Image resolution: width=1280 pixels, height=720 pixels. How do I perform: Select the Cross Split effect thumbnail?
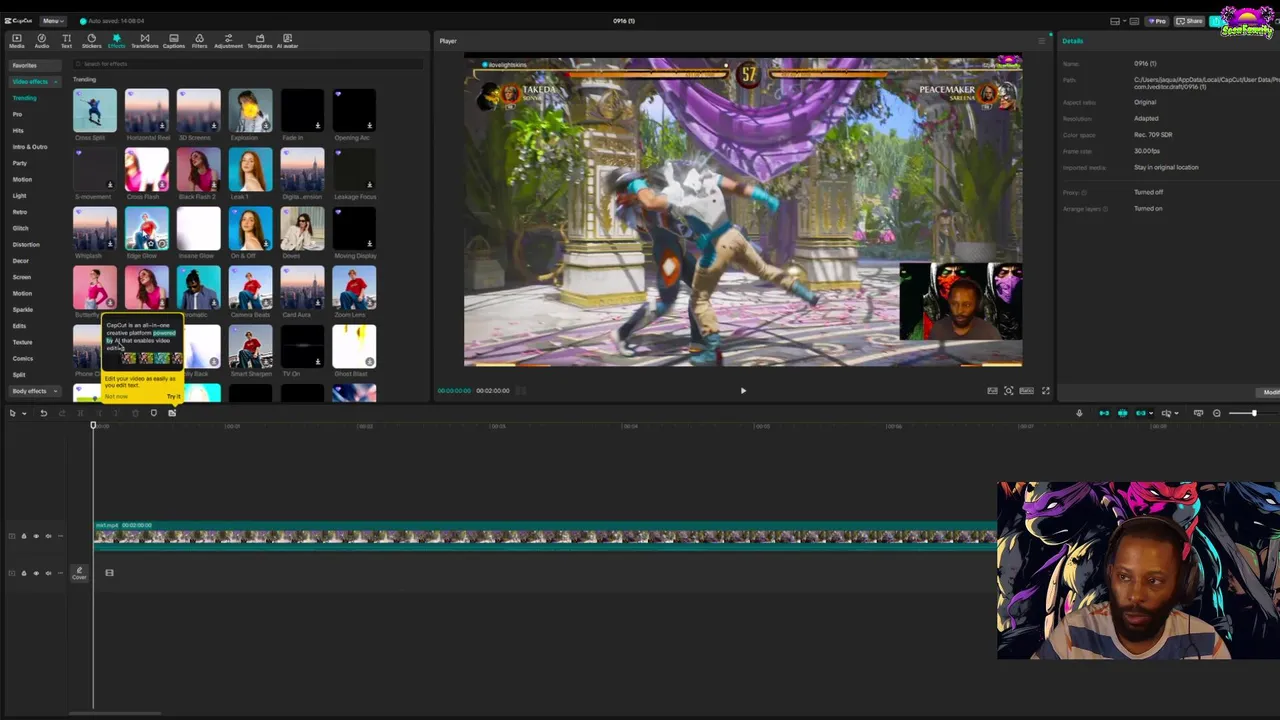pyautogui.click(x=95, y=111)
